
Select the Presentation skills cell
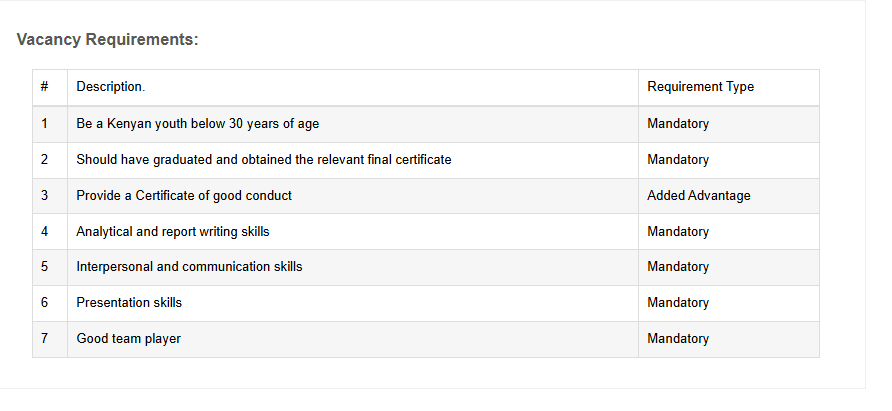pos(129,303)
